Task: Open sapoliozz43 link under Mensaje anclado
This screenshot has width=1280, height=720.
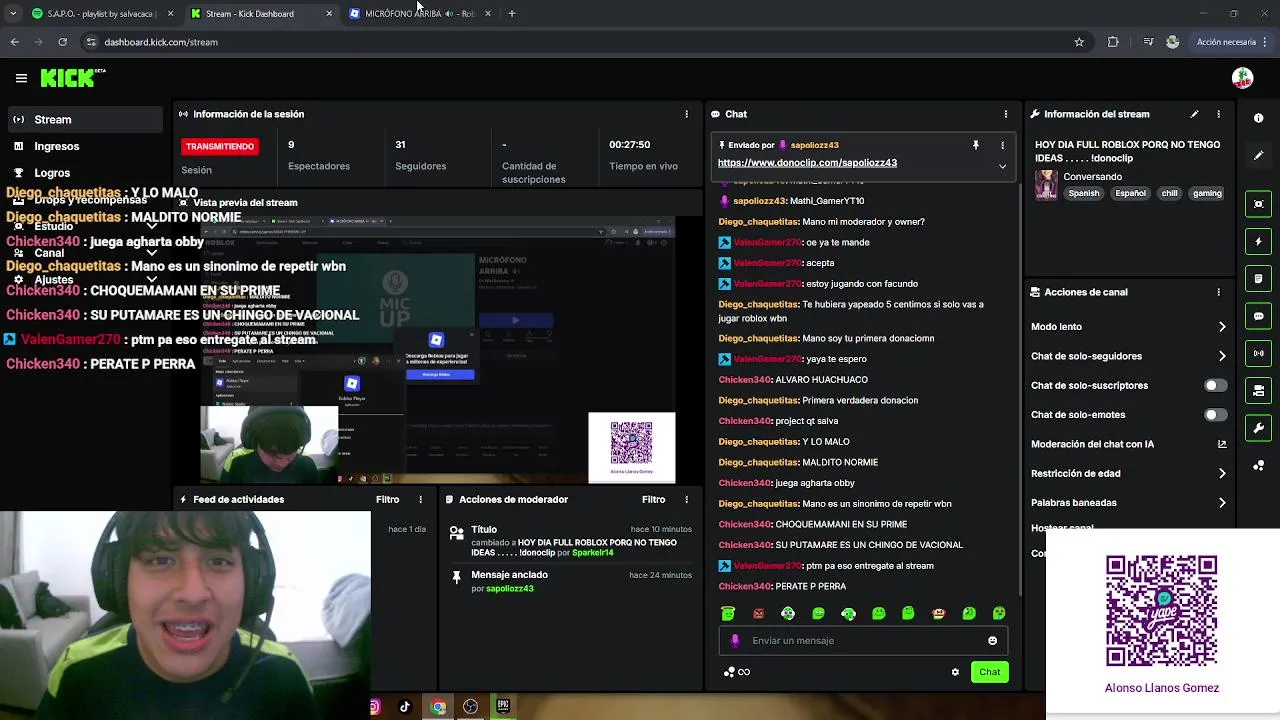Action: (510, 588)
